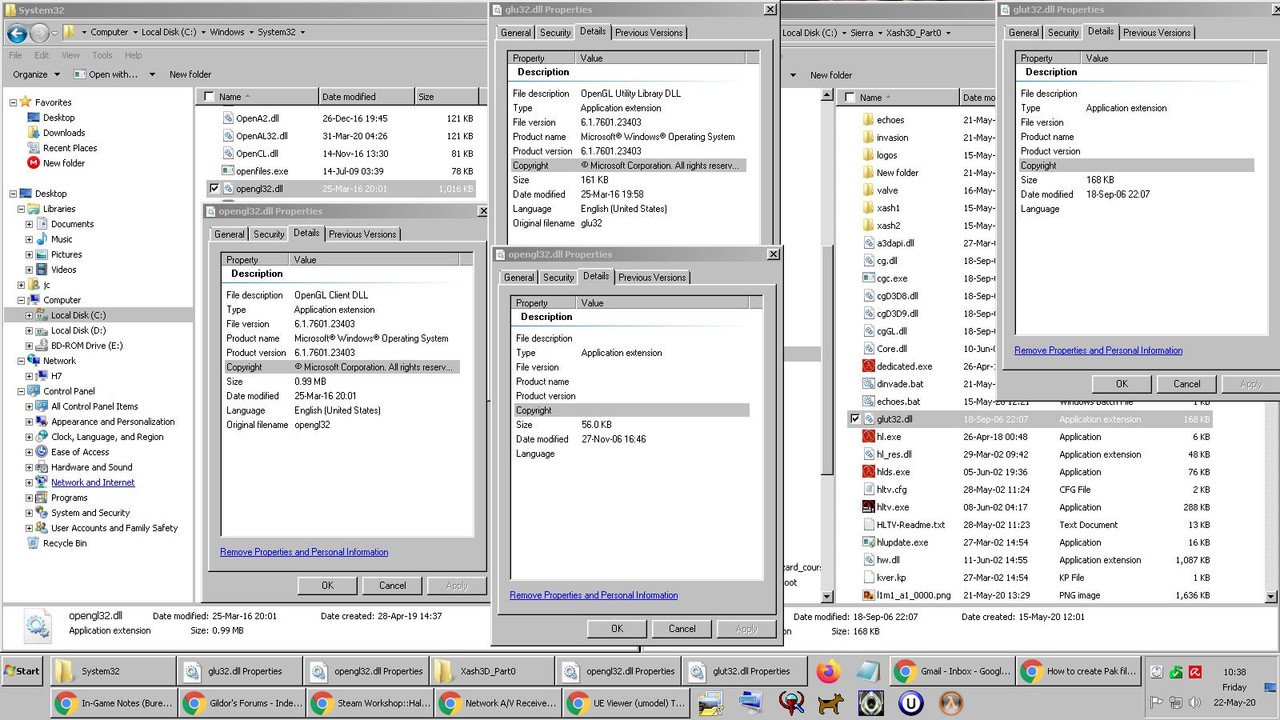Viewport: 1280px width, 720px height.
Task: Click OK in the front opengl32.dll Properties dialog
Action: (617, 628)
